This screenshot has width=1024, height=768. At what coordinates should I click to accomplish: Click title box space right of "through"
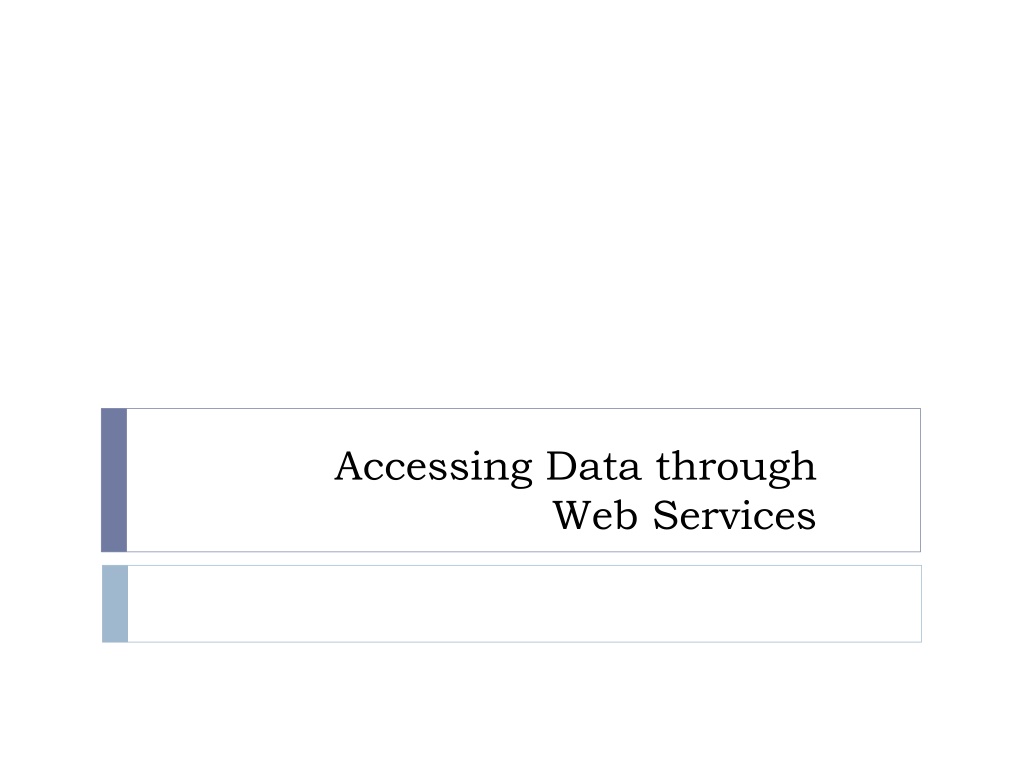(x=869, y=466)
